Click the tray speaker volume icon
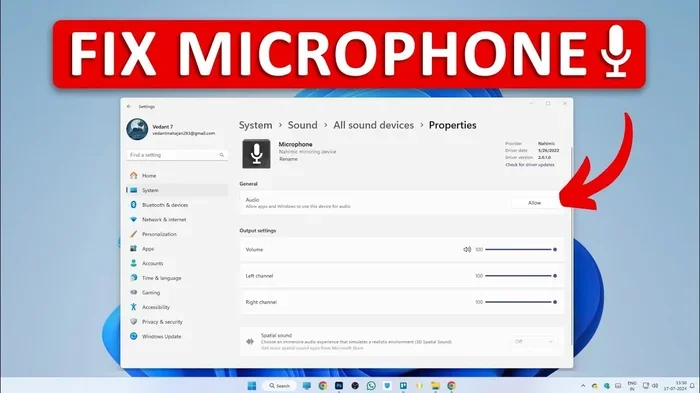The height and width of the screenshot is (393, 700). (x=655, y=385)
